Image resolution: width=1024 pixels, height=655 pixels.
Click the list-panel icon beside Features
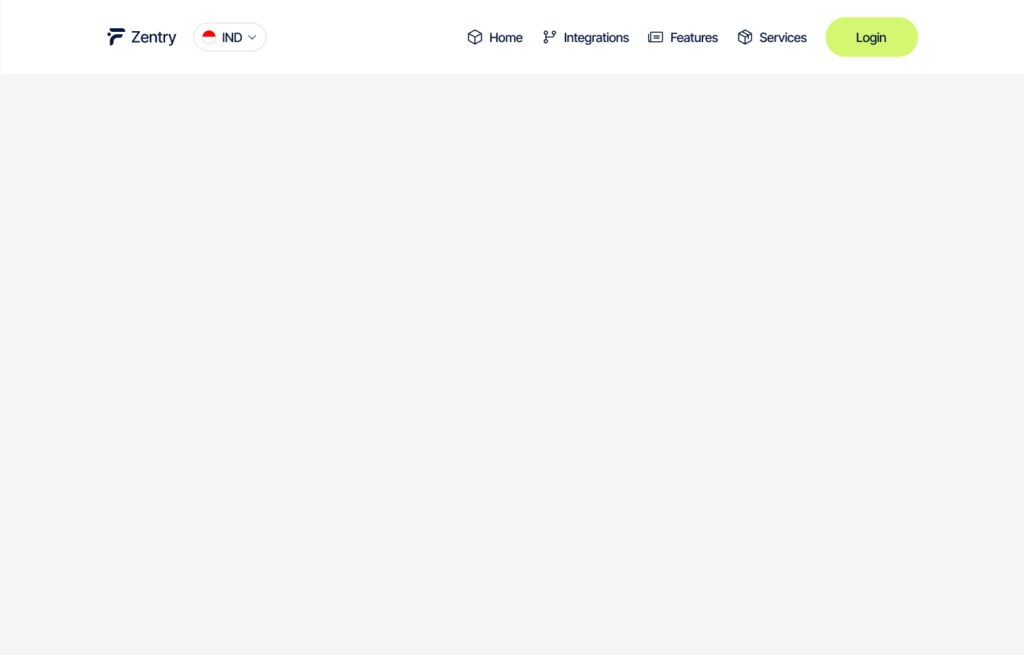click(655, 37)
